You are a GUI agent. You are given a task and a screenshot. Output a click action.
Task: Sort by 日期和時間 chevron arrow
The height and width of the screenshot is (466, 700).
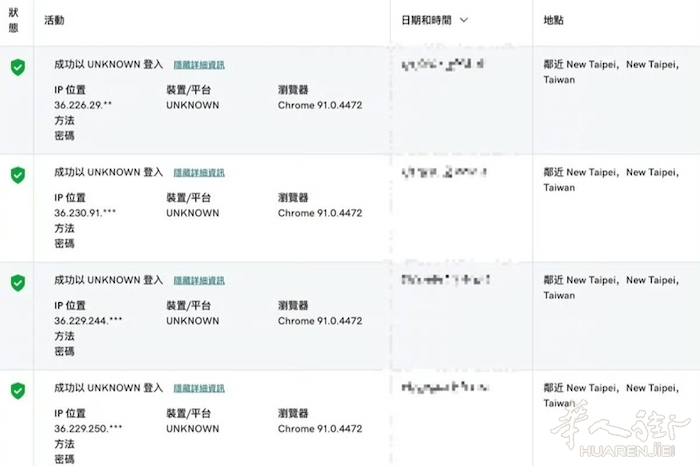click(x=464, y=20)
